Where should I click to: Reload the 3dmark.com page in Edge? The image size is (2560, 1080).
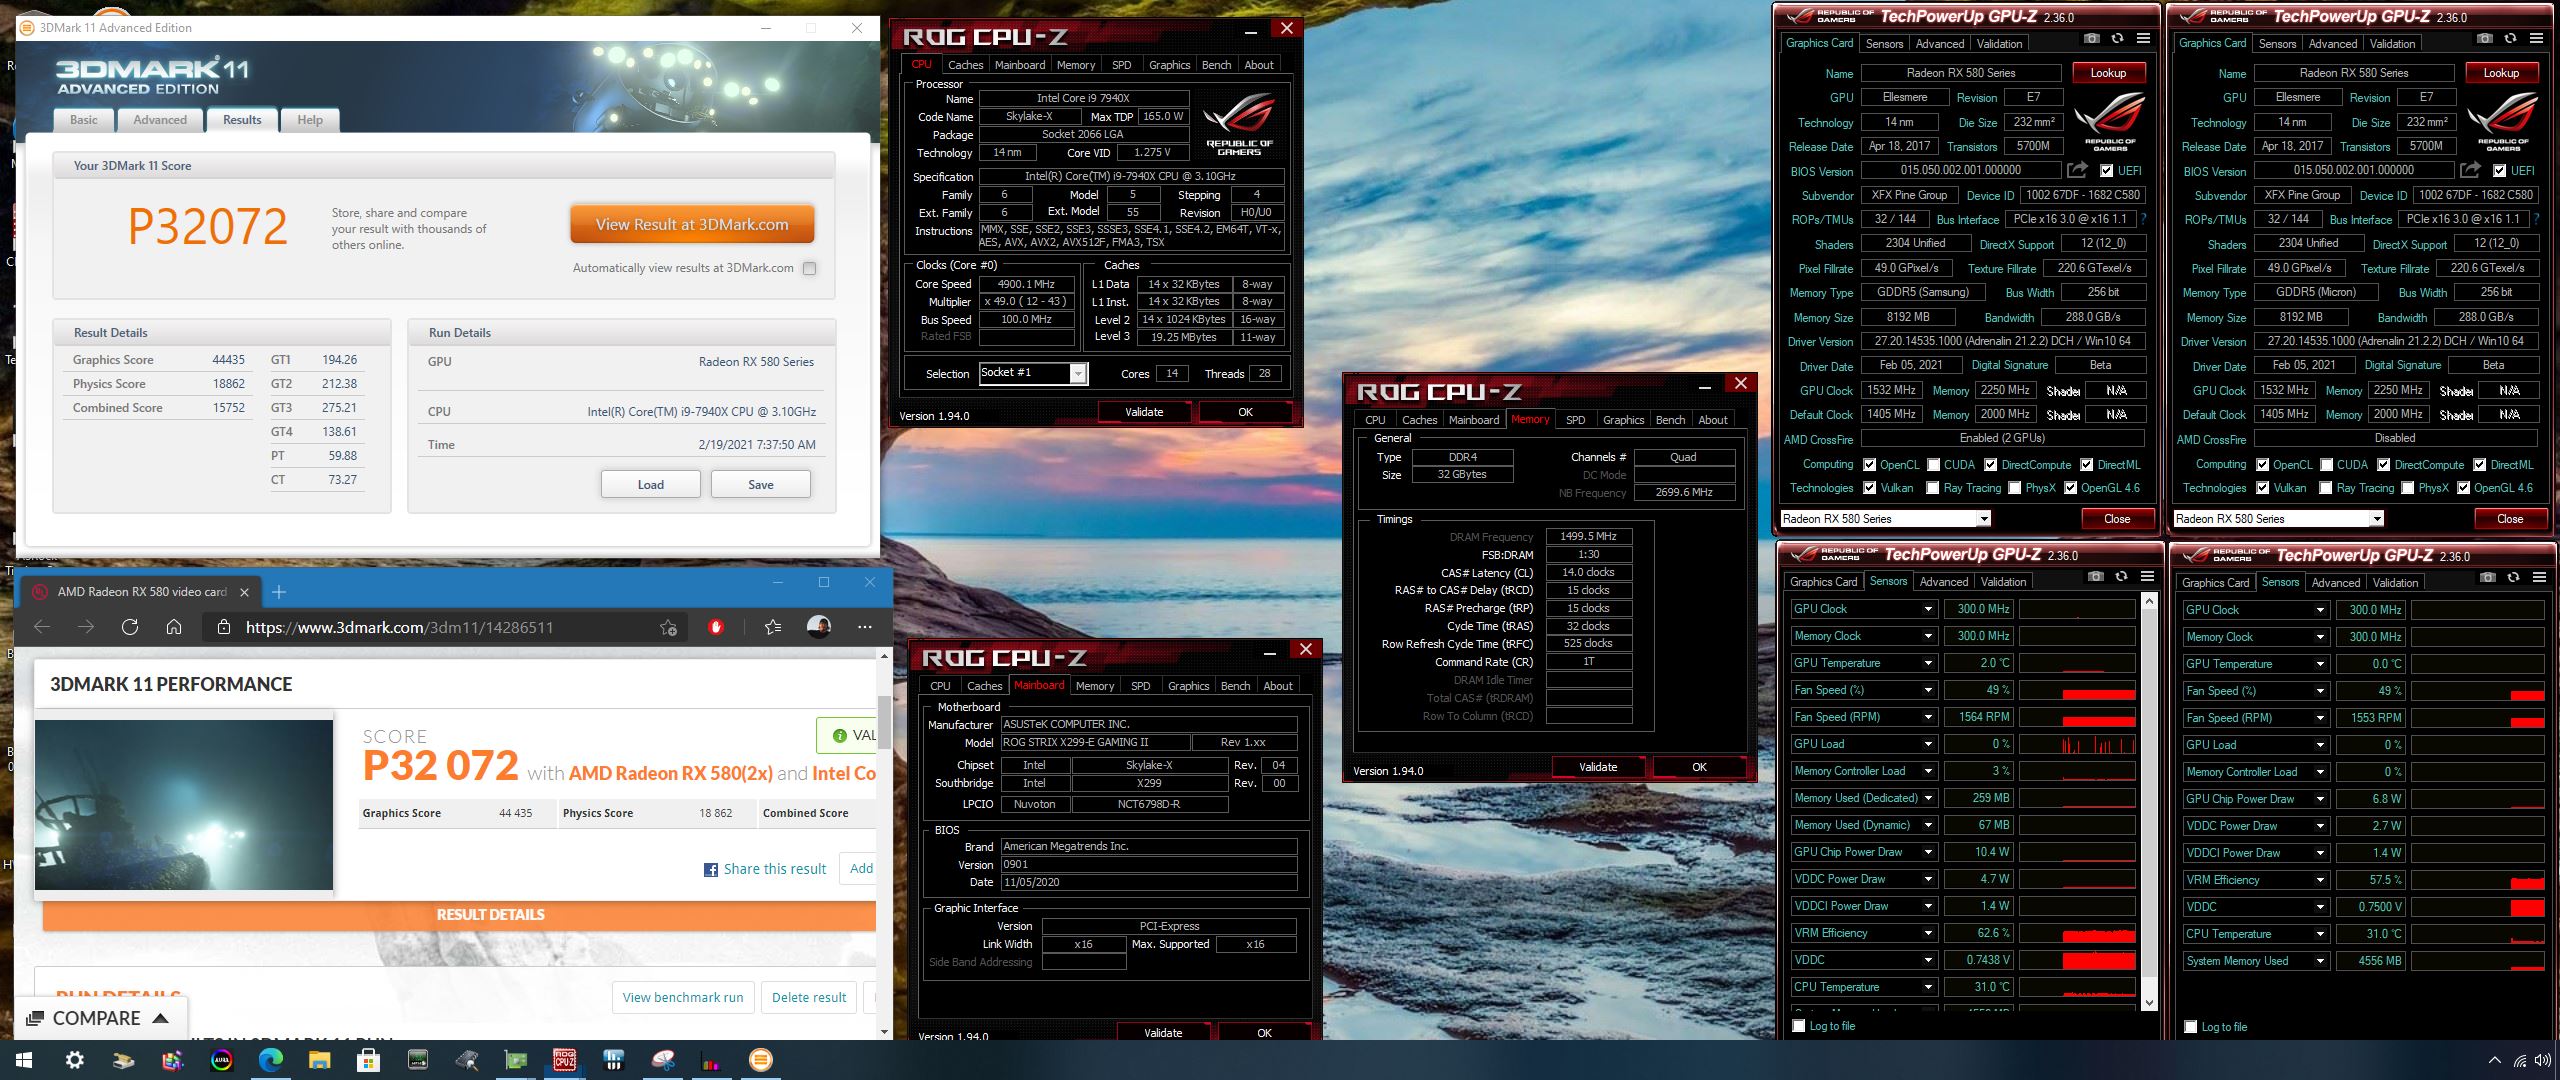tap(130, 627)
